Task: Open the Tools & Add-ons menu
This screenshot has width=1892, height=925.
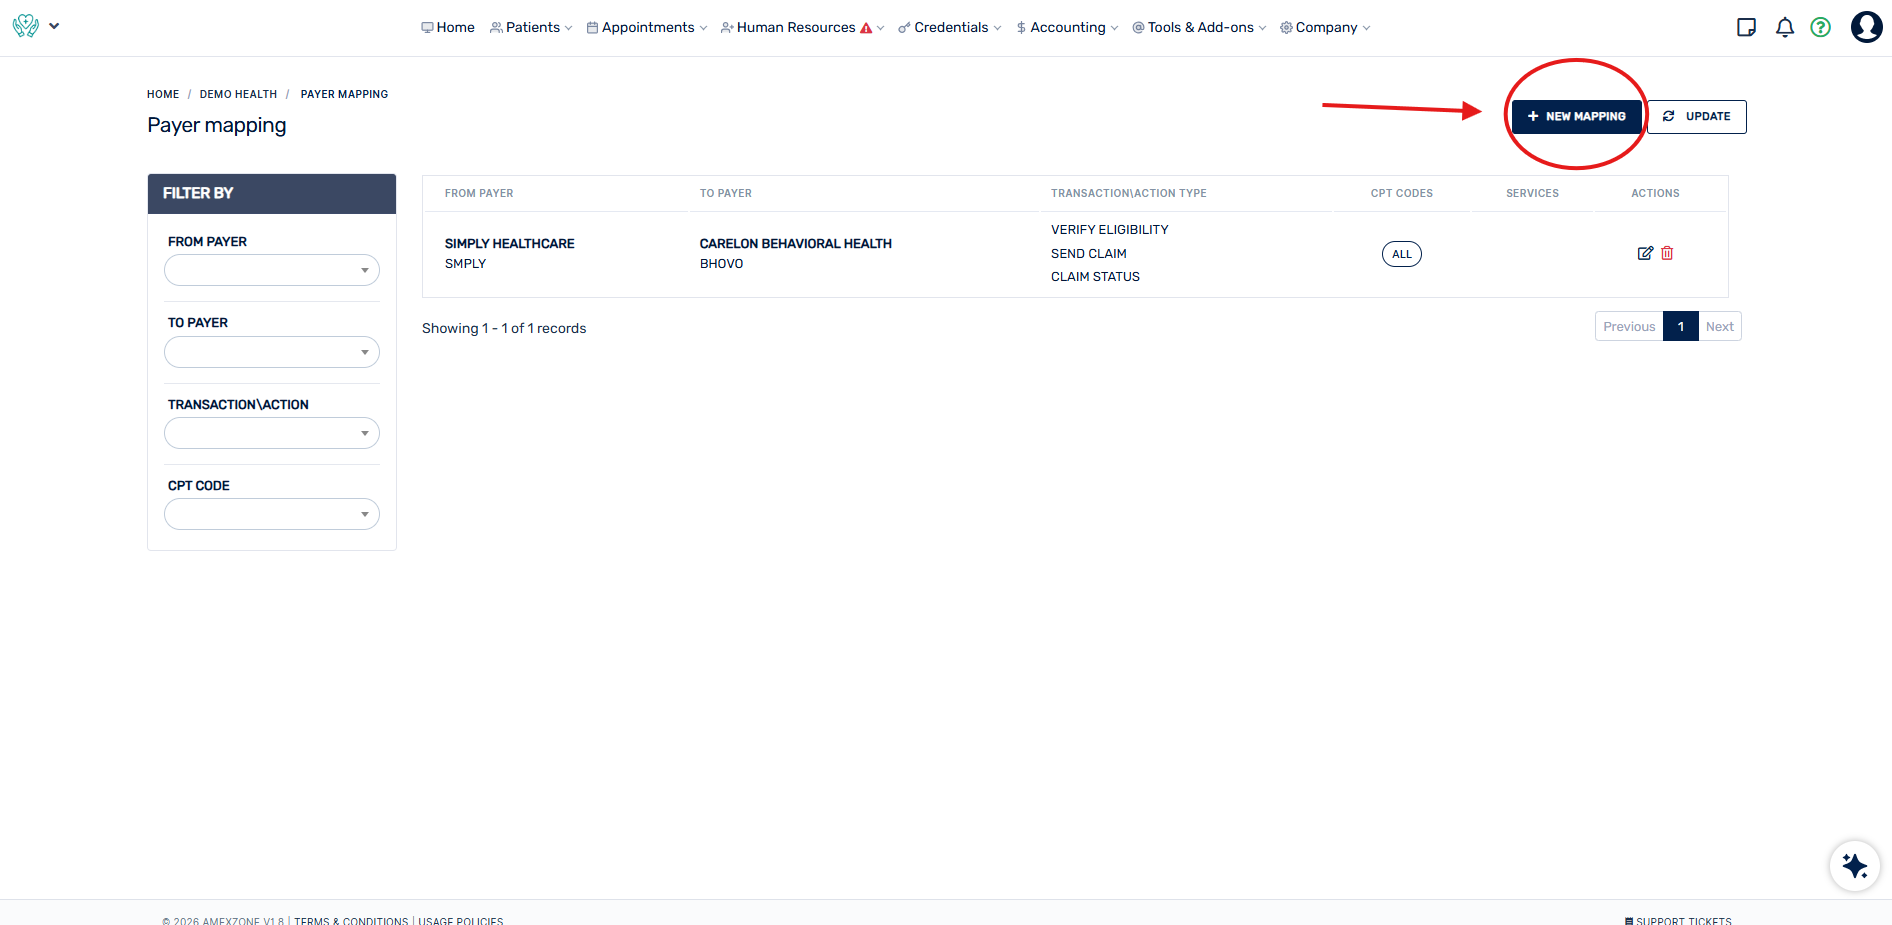Action: 1199,27
